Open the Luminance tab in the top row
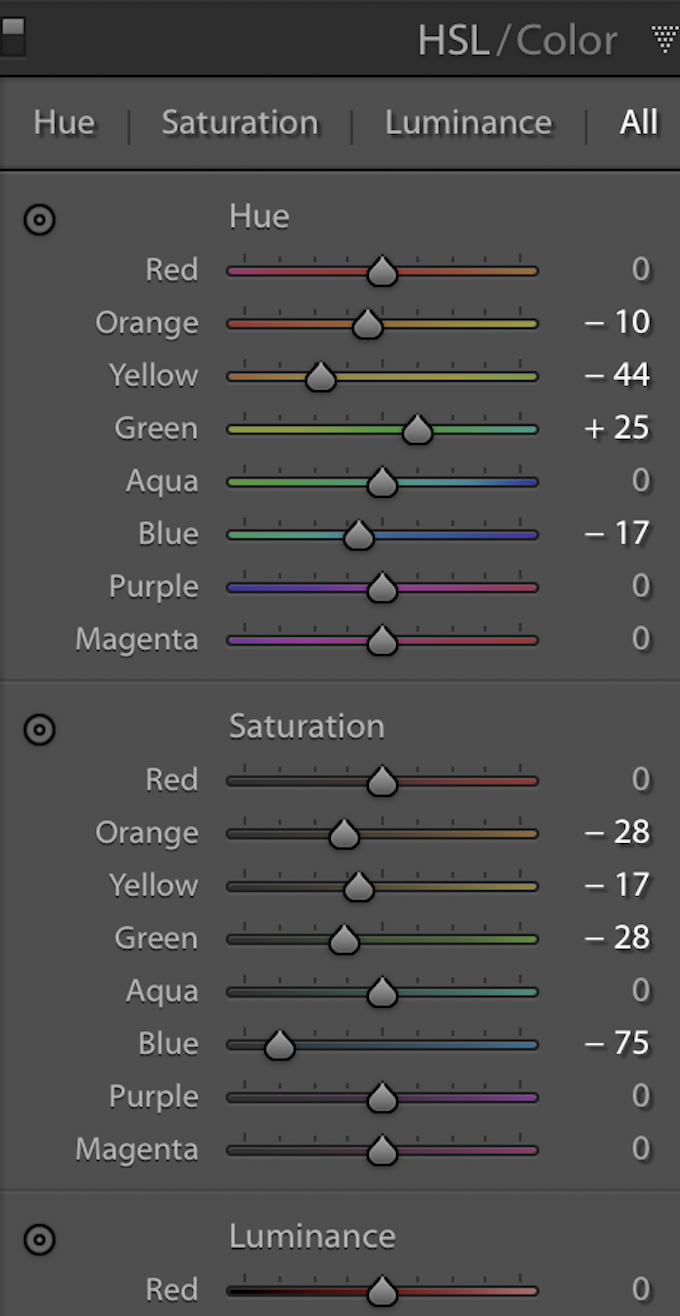The width and height of the screenshot is (680, 1316). 468,123
